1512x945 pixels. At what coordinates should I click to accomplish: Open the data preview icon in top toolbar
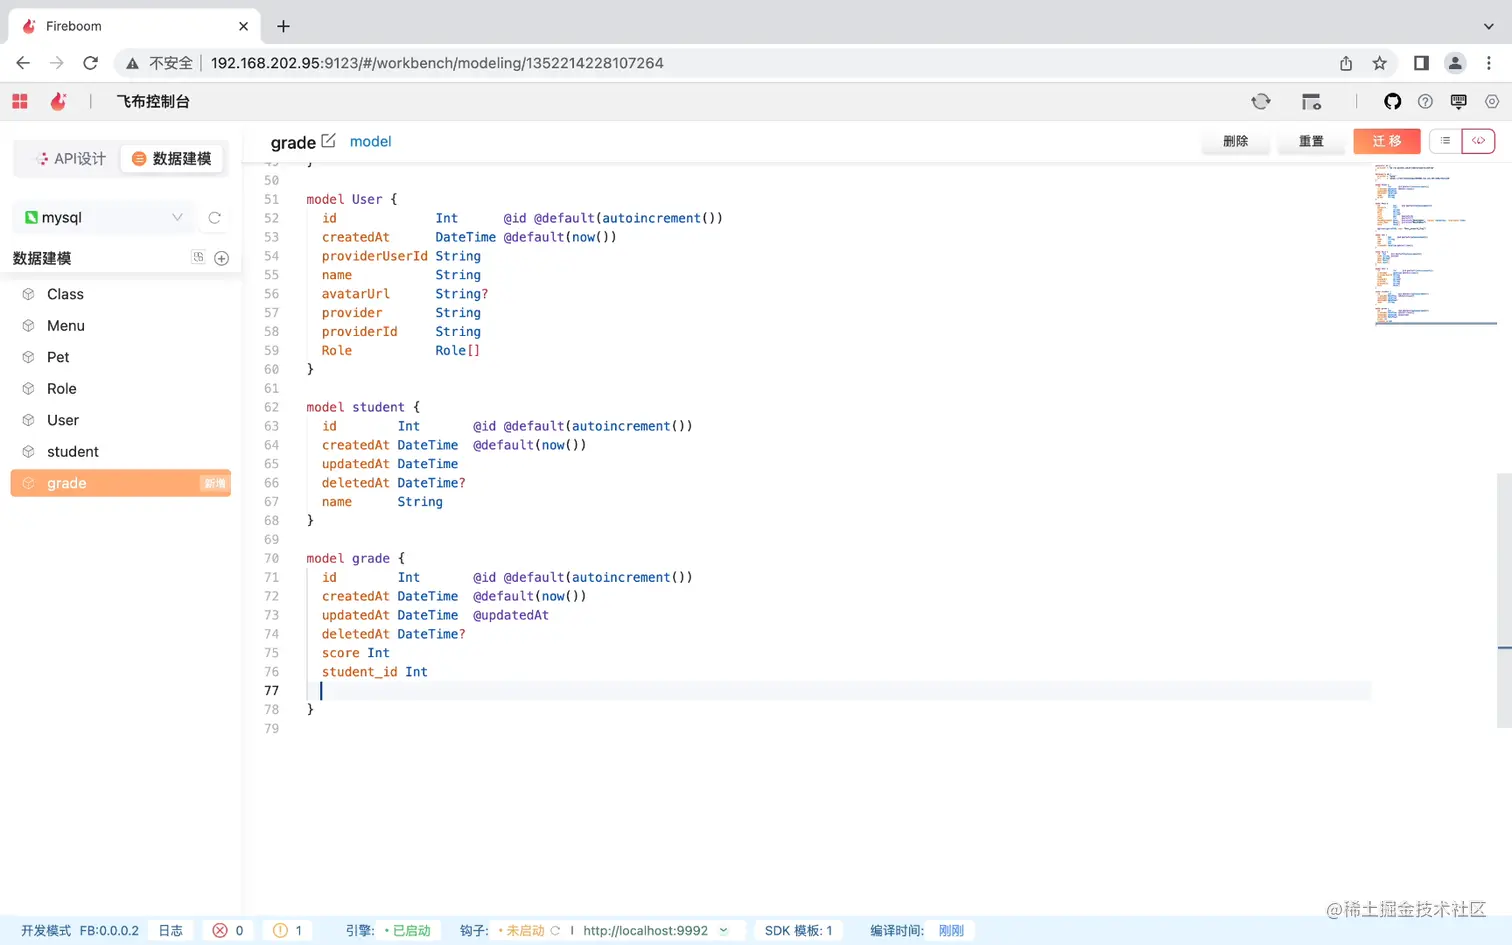[x=1311, y=101]
